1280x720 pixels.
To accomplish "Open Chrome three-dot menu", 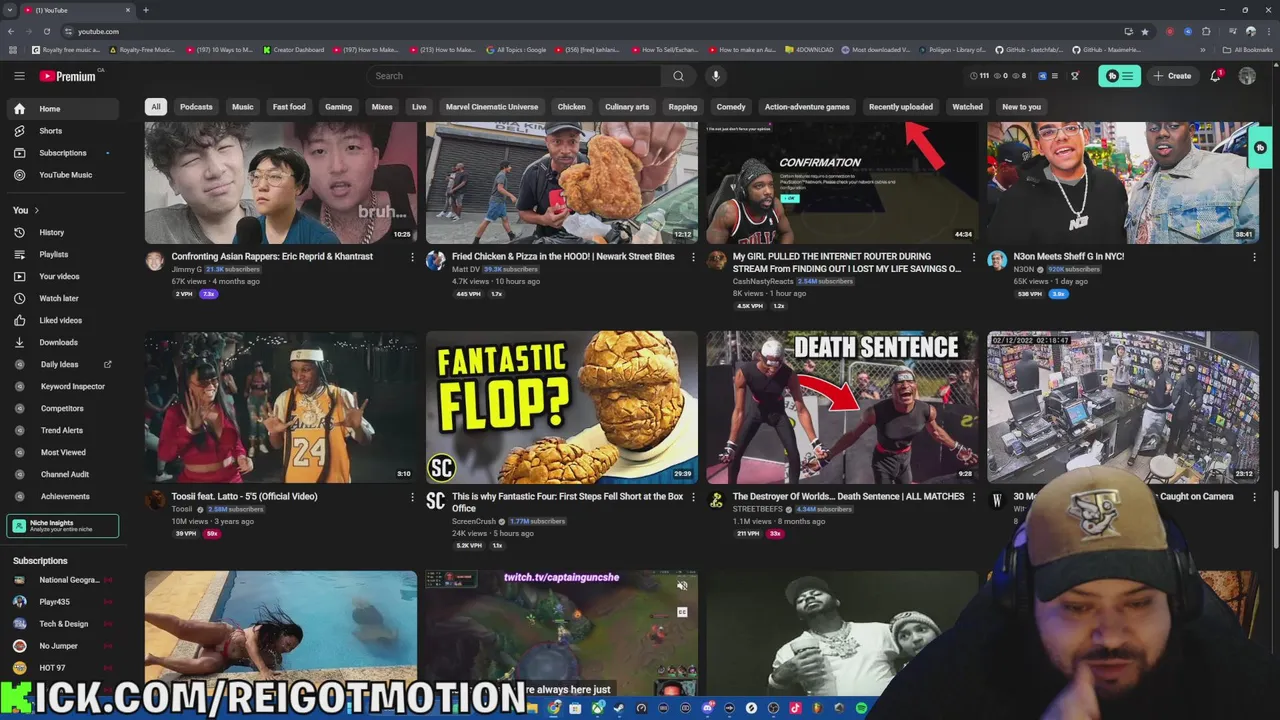I will 1267,31.
